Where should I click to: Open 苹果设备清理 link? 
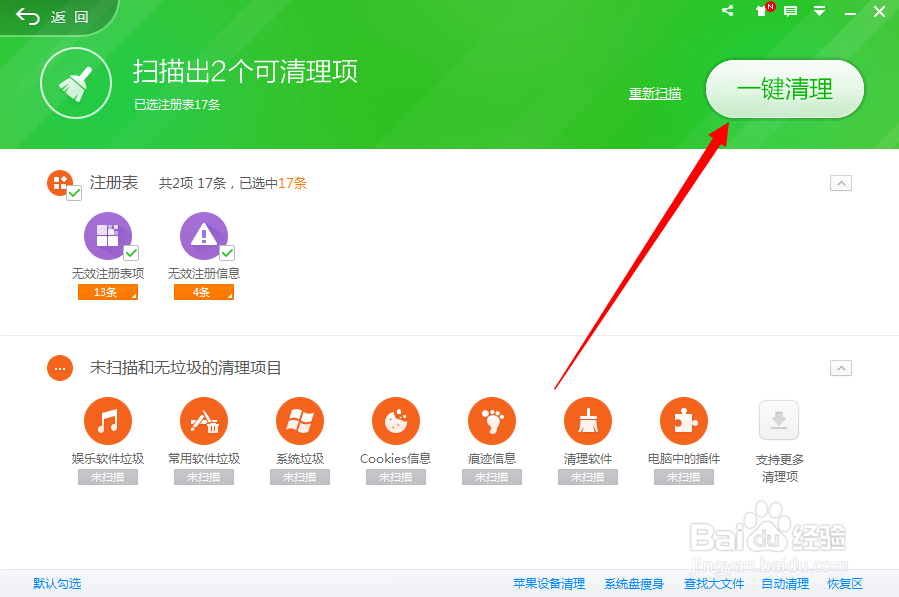pyautogui.click(x=549, y=584)
